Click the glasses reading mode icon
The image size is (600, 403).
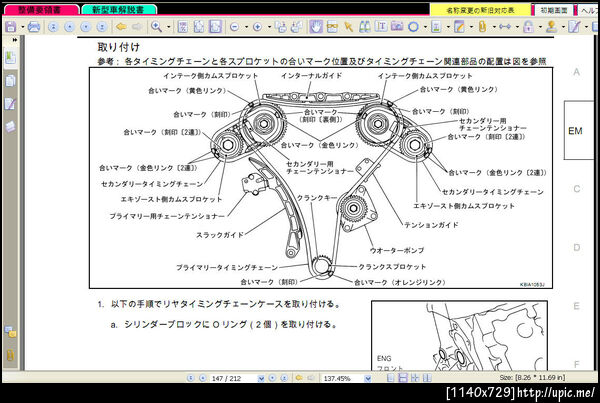(332, 27)
